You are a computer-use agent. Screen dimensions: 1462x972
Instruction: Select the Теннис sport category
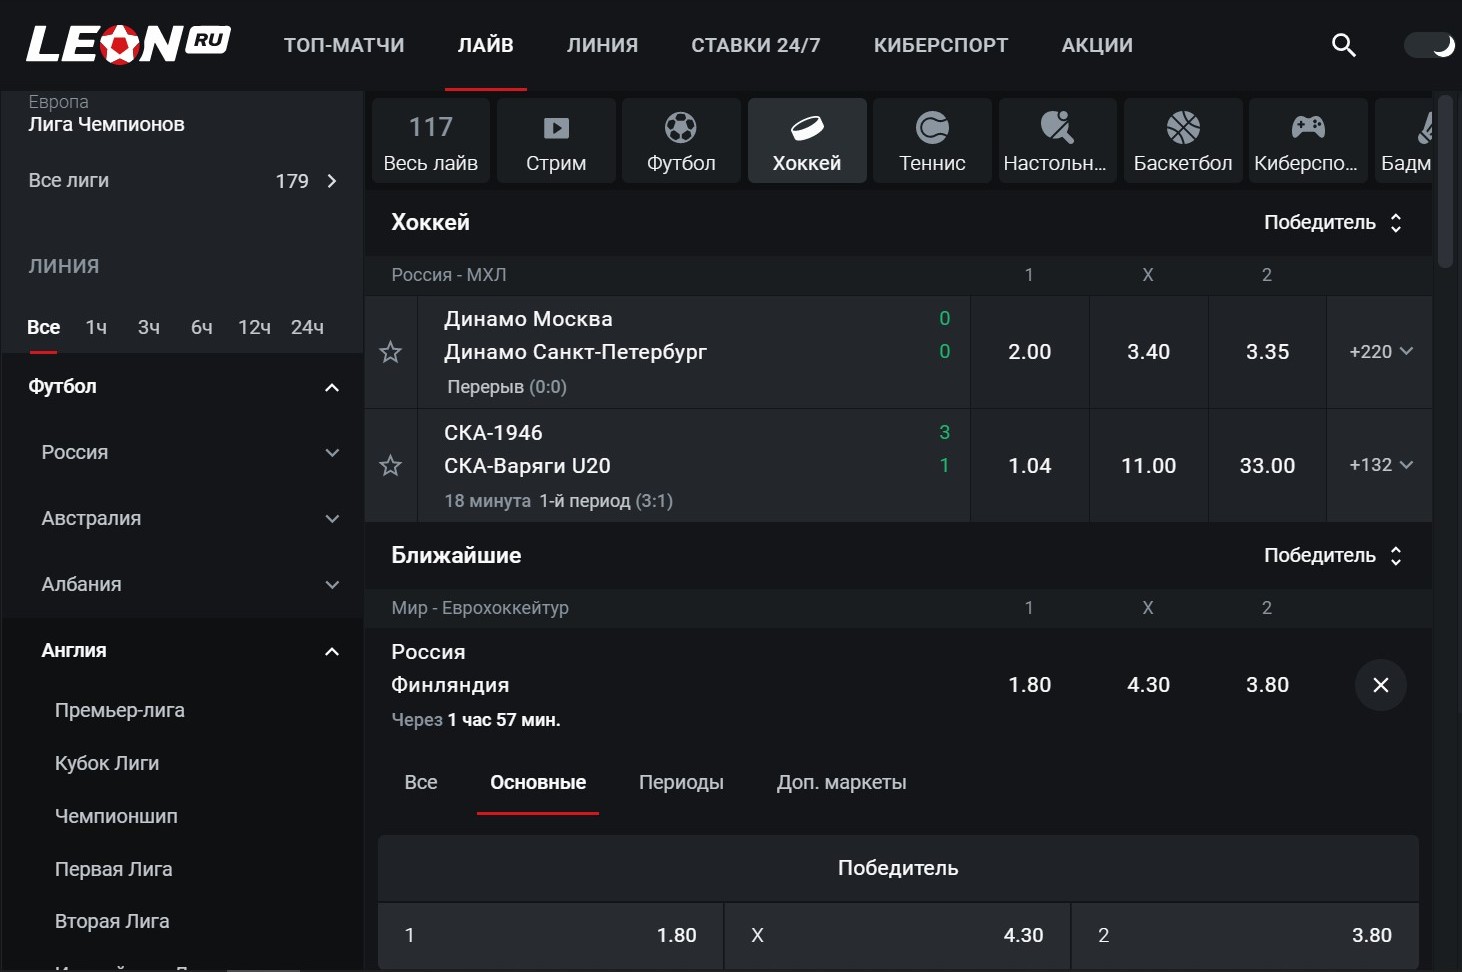coord(932,141)
